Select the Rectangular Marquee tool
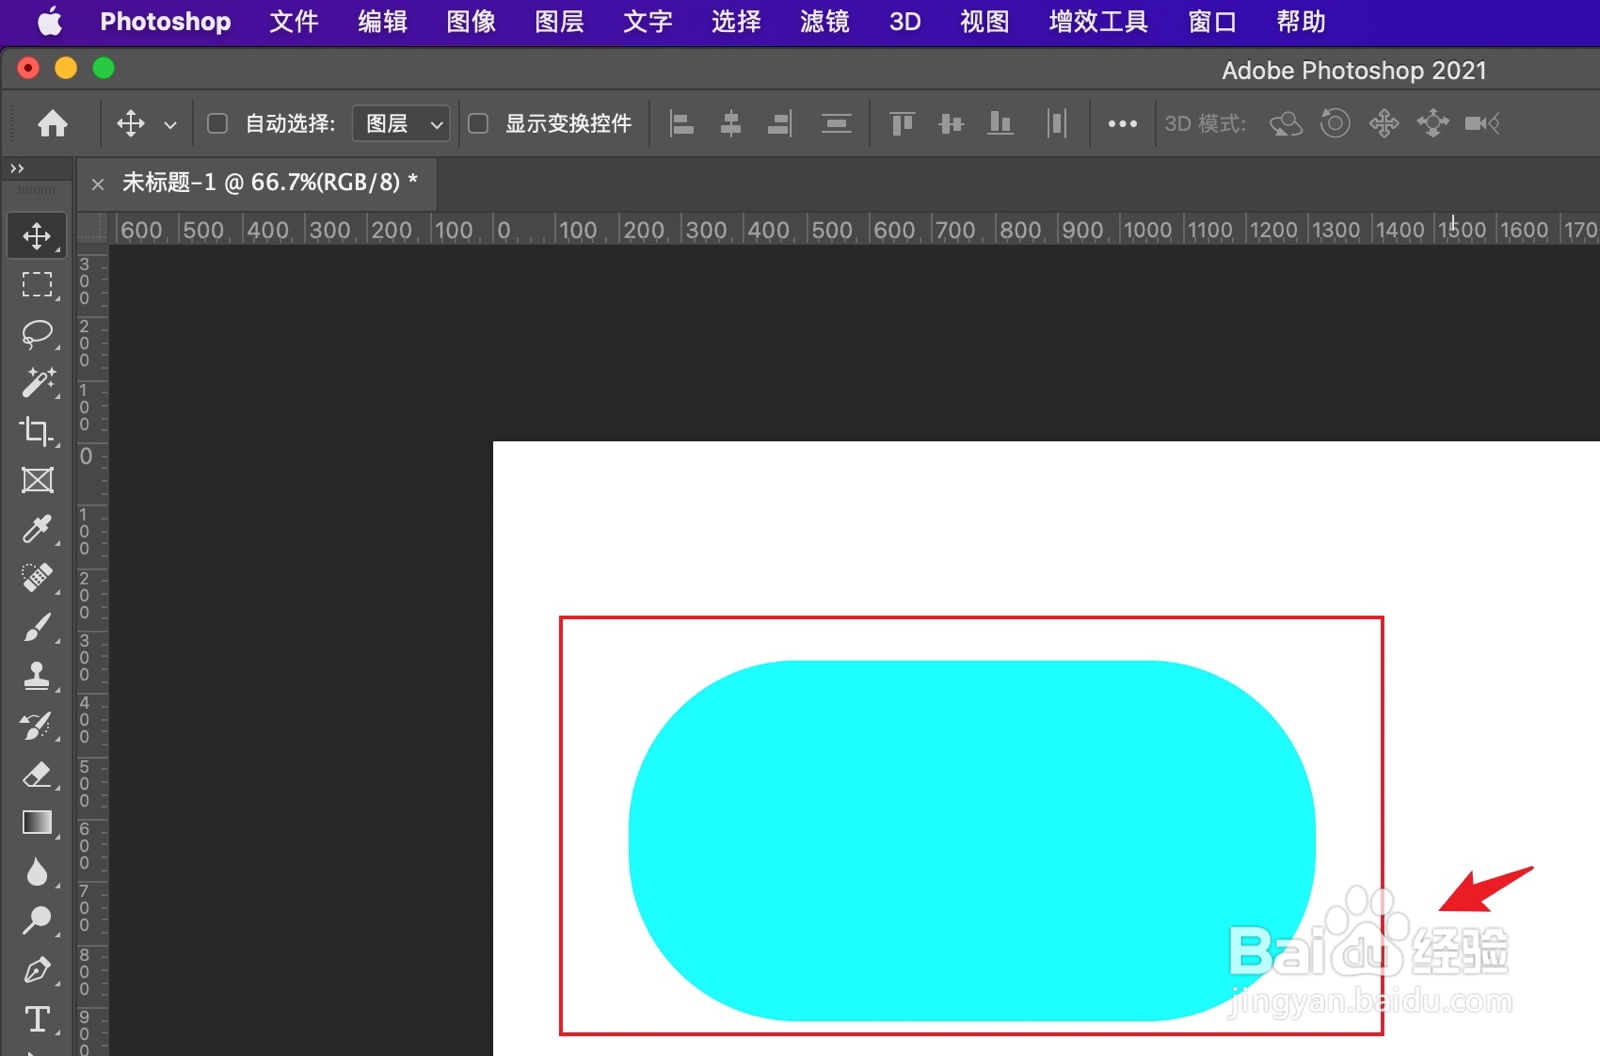This screenshot has width=1600, height=1056. (37, 285)
